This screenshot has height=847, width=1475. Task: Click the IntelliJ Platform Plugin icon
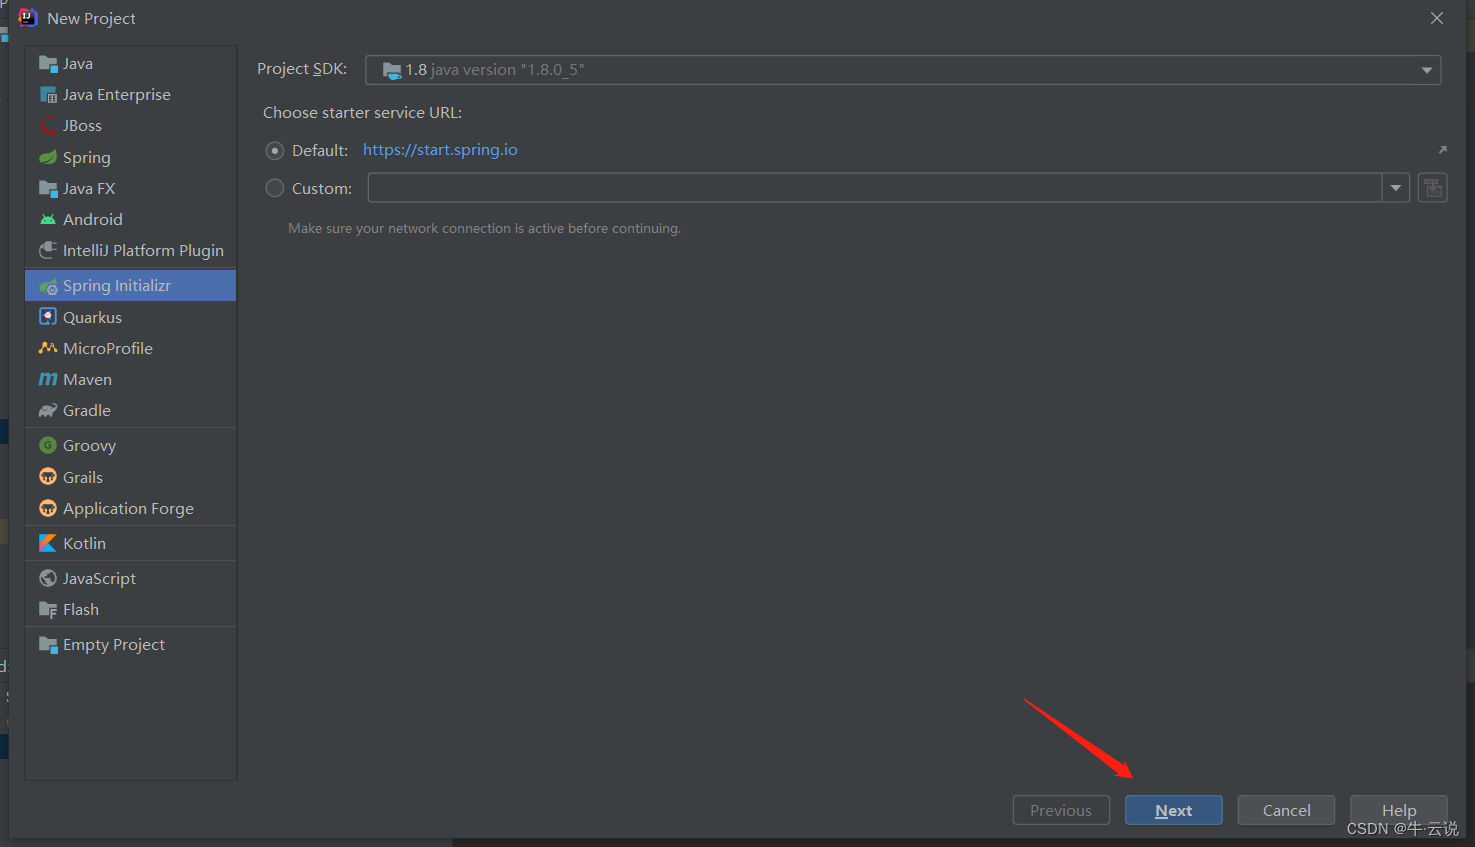pyautogui.click(x=48, y=251)
